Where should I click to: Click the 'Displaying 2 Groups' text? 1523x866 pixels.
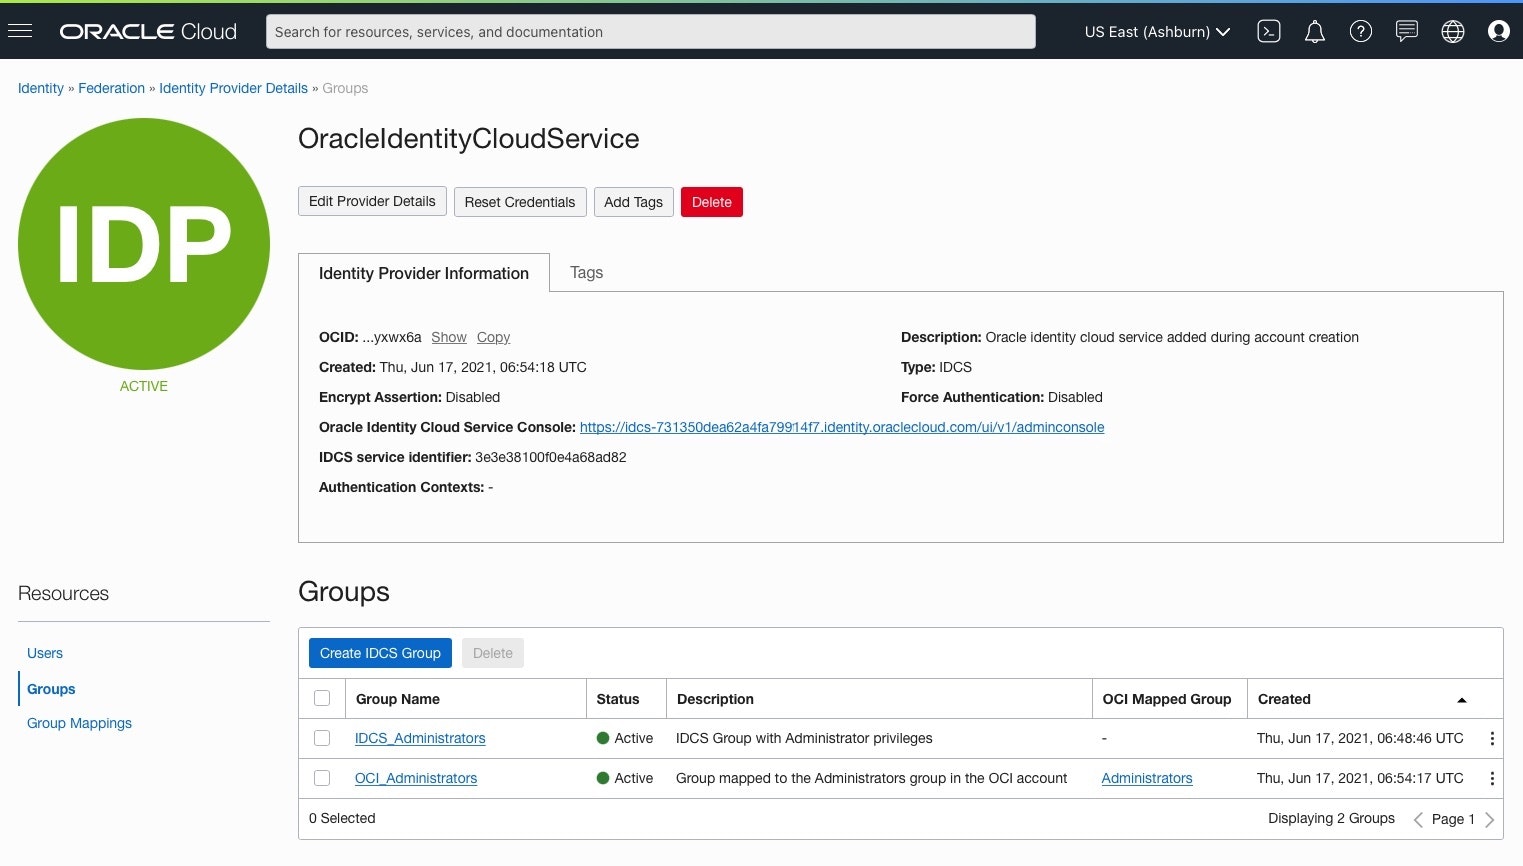(x=1331, y=818)
